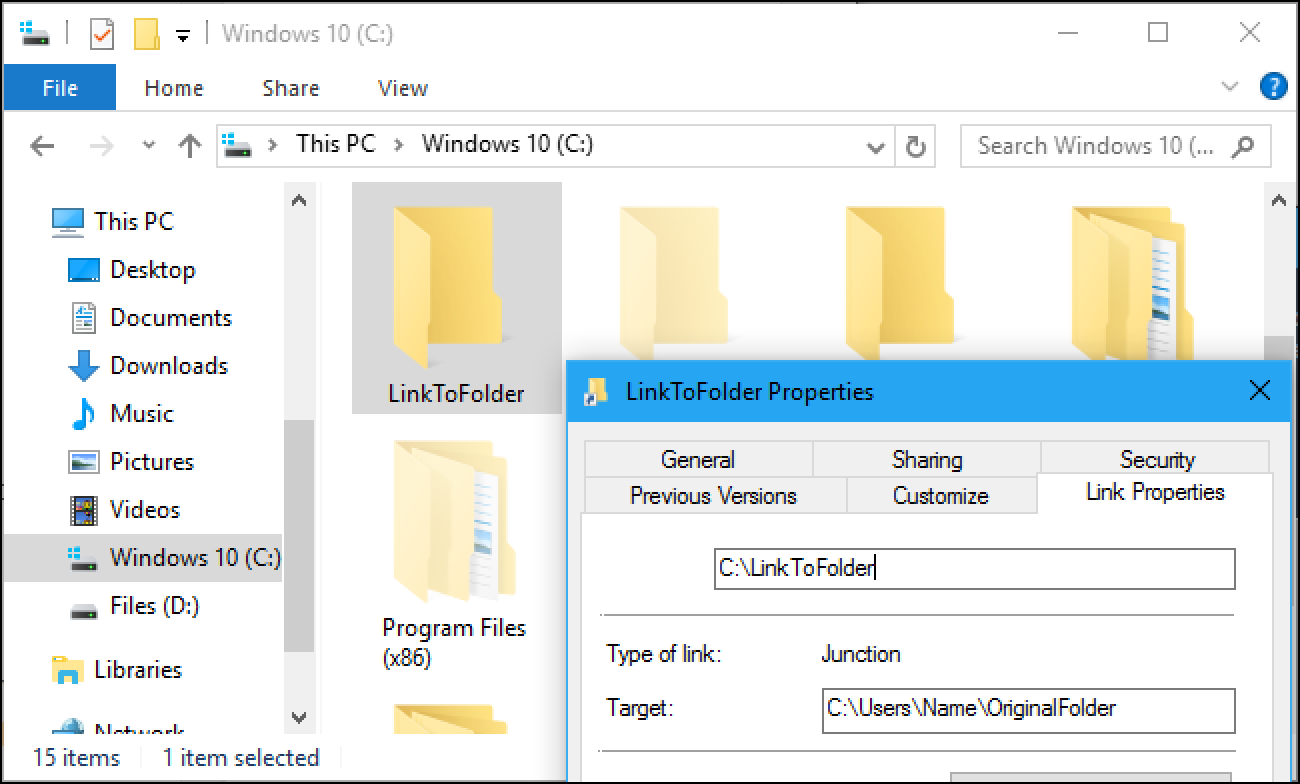Edit the Target field of the junction

pos(1028,708)
